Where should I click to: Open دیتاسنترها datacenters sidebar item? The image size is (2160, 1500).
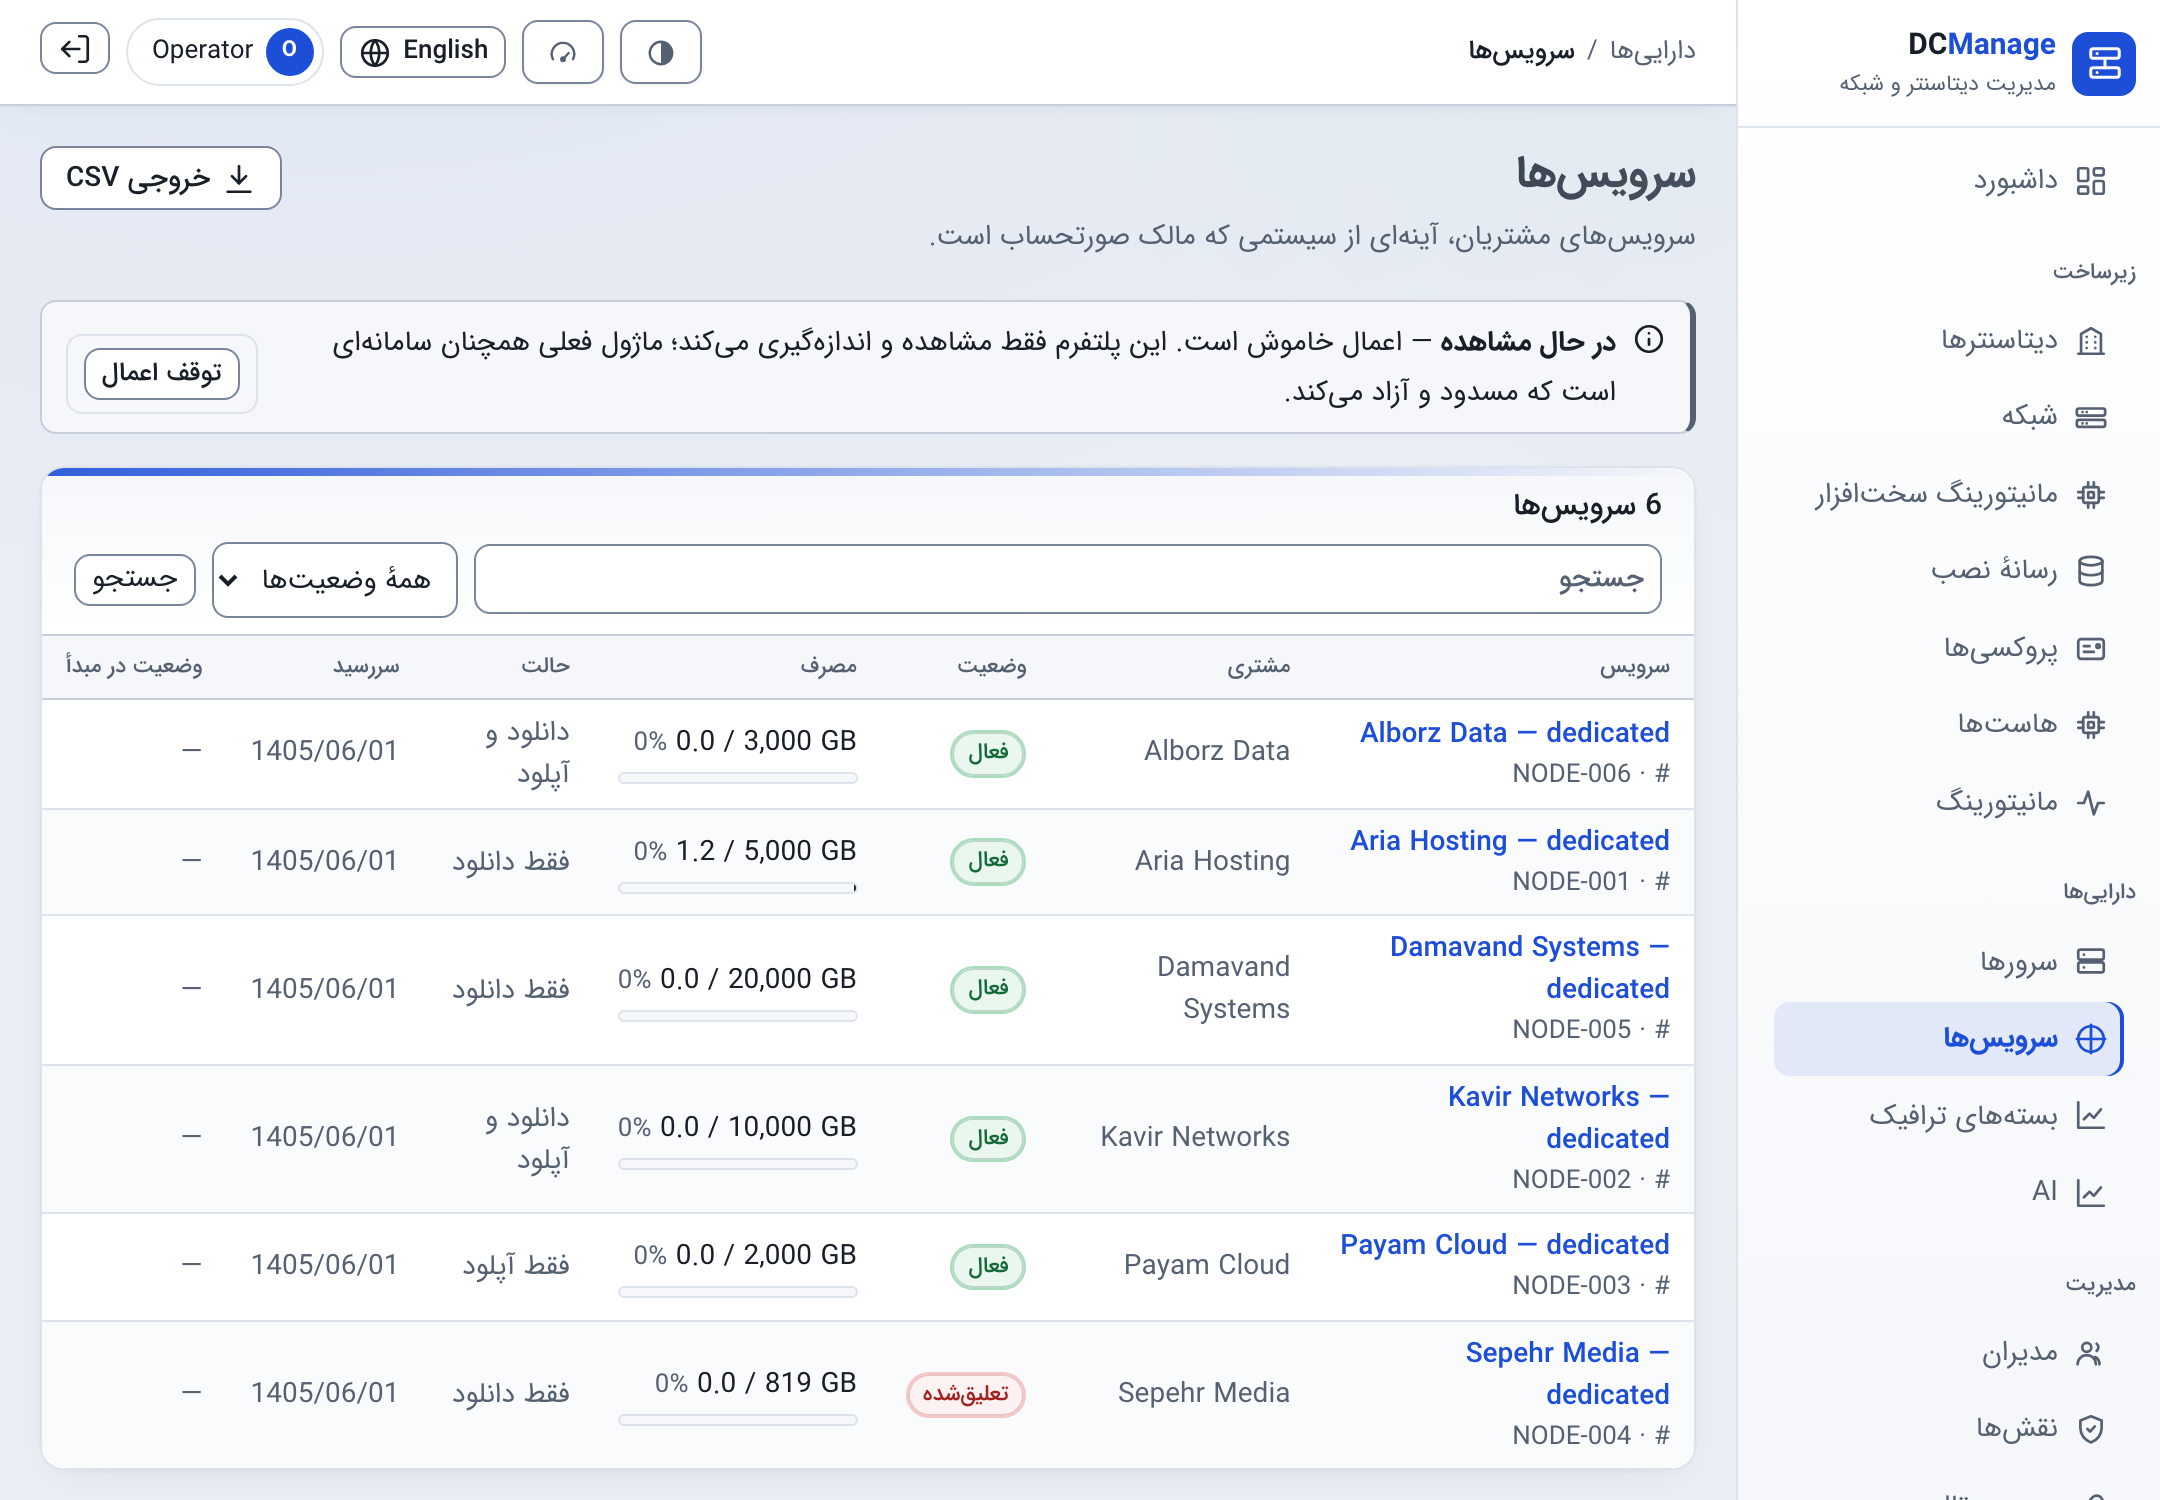(x=2022, y=341)
